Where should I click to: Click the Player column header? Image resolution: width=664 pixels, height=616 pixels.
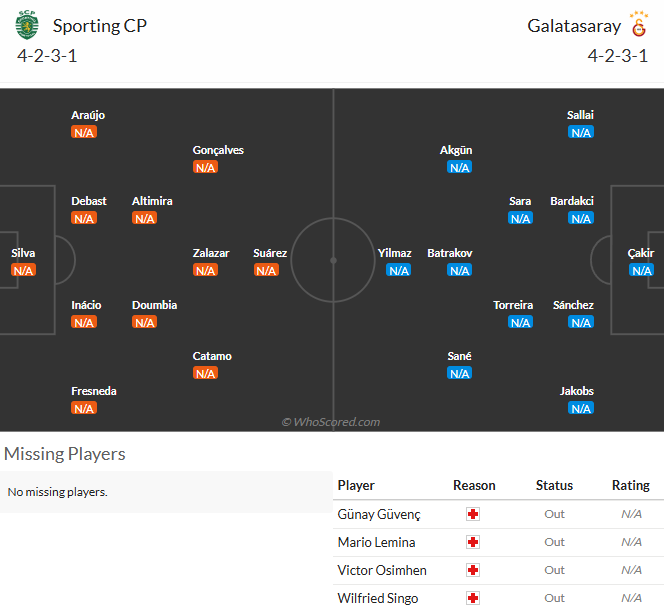click(356, 485)
